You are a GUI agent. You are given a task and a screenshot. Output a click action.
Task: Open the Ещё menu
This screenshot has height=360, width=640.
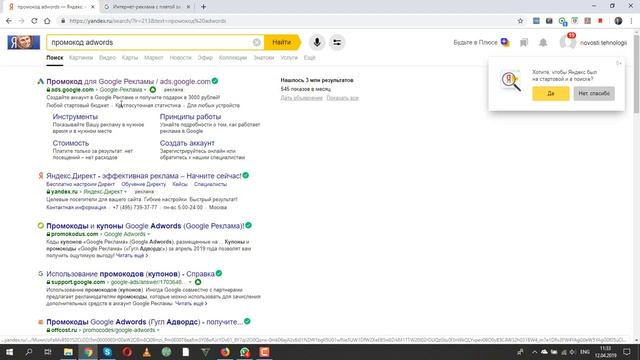(x=309, y=58)
